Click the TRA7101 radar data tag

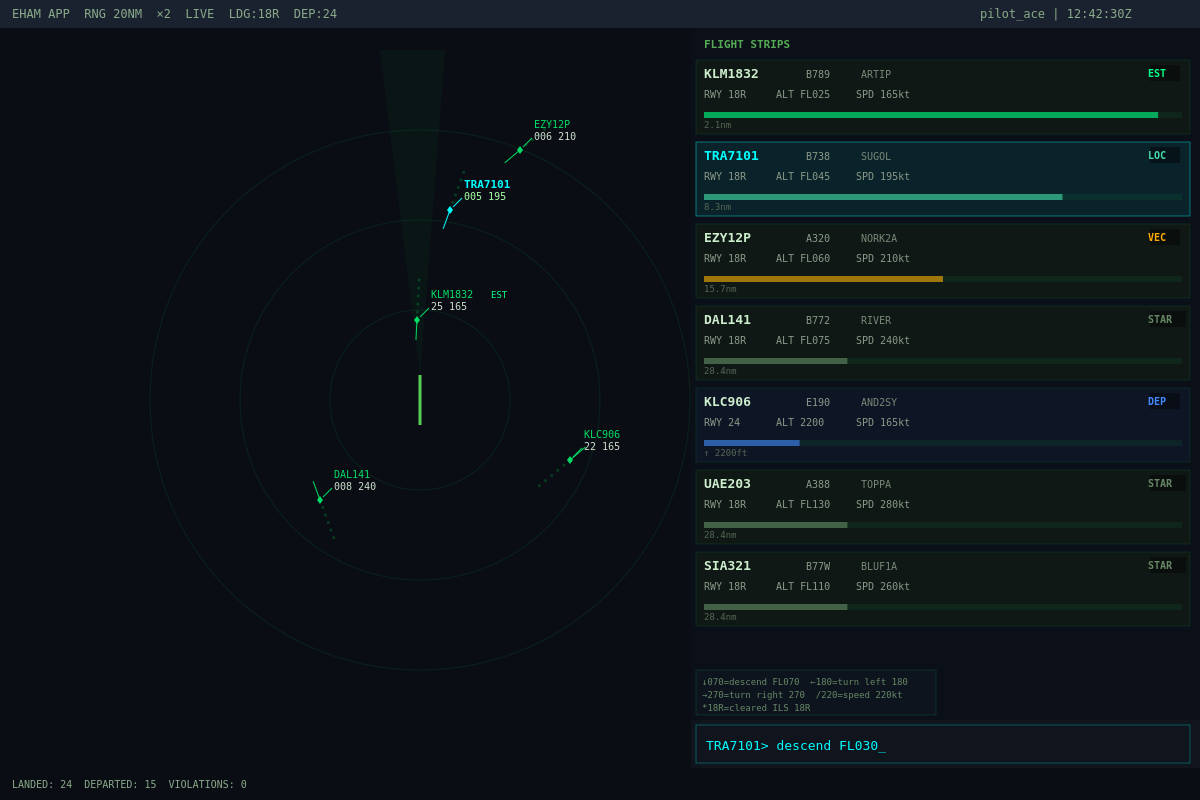click(487, 190)
